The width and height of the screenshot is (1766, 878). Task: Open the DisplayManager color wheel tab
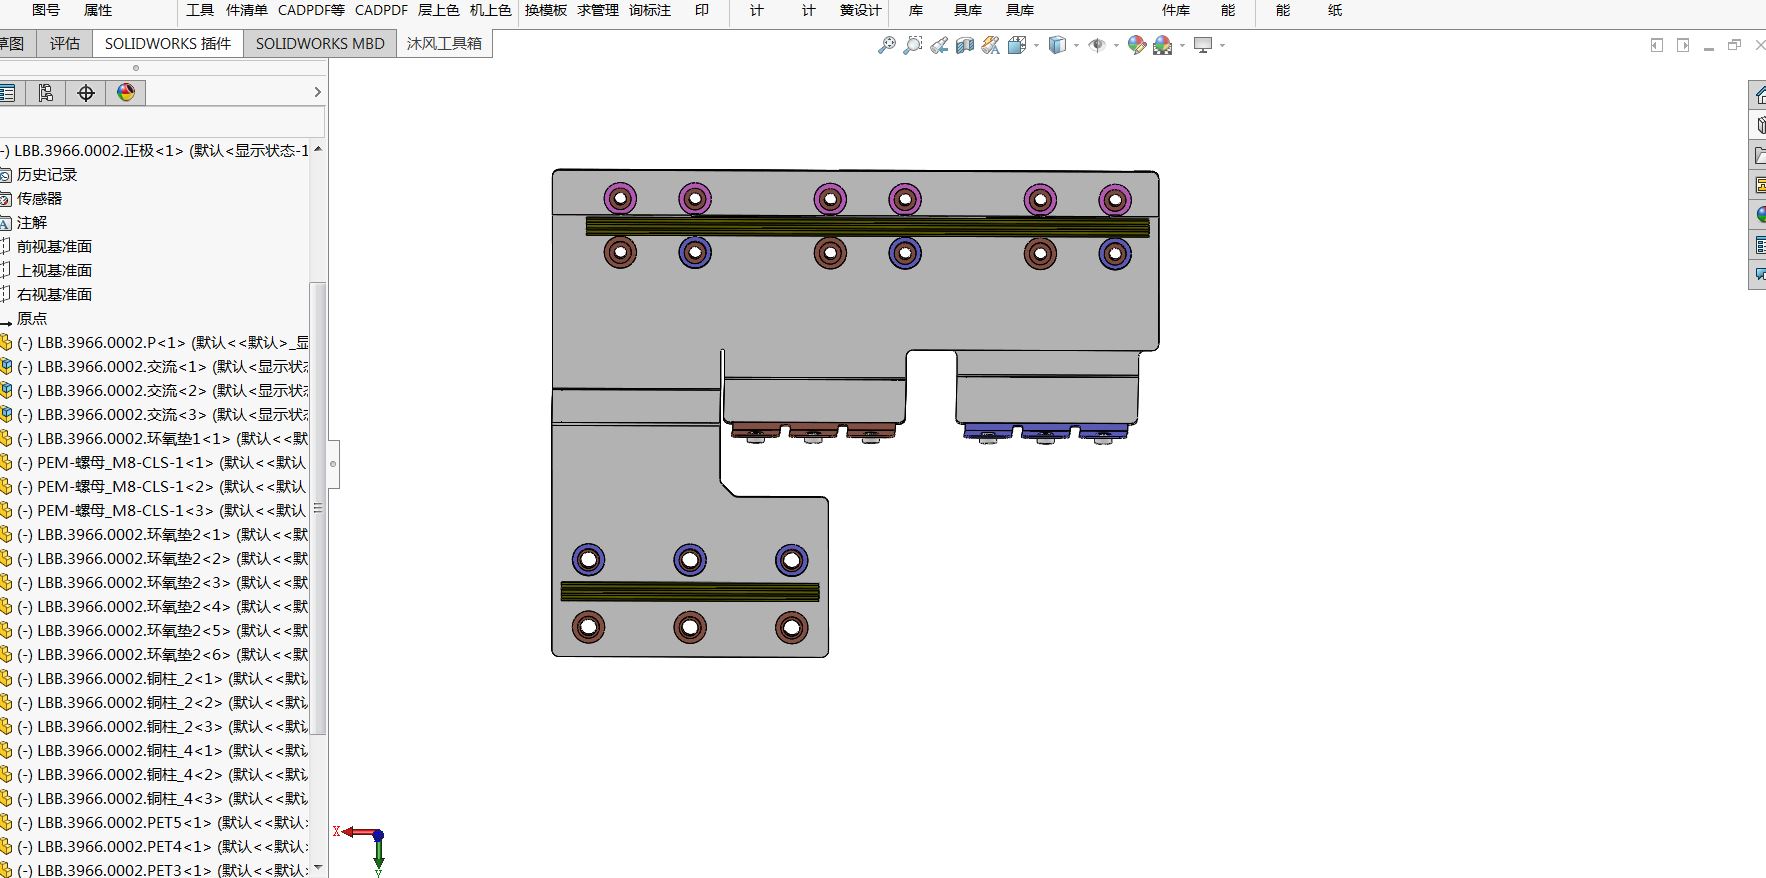pyautogui.click(x=126, y=93)
